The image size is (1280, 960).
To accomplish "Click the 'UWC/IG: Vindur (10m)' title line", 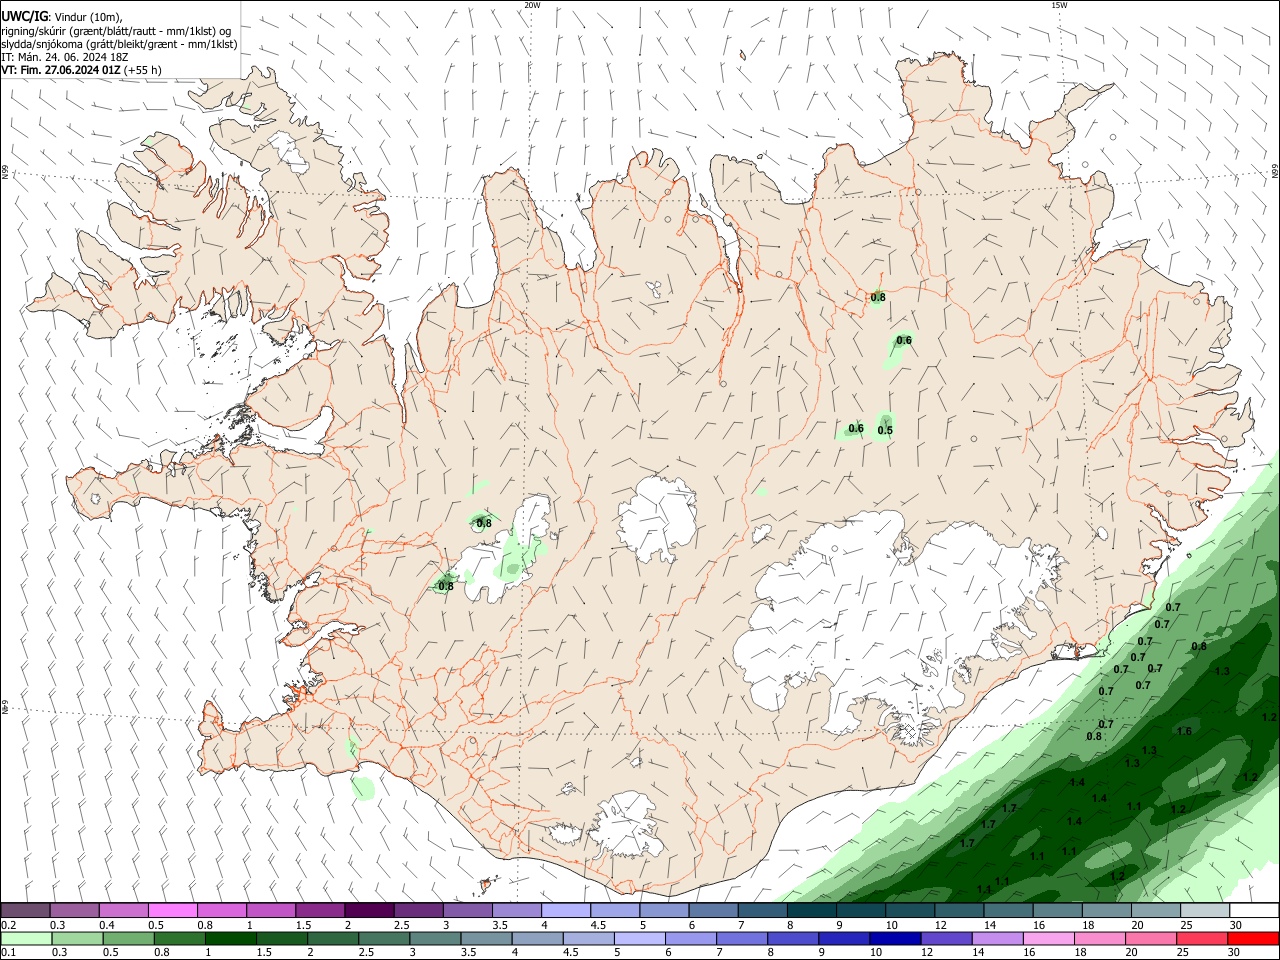I will (62, 17).
